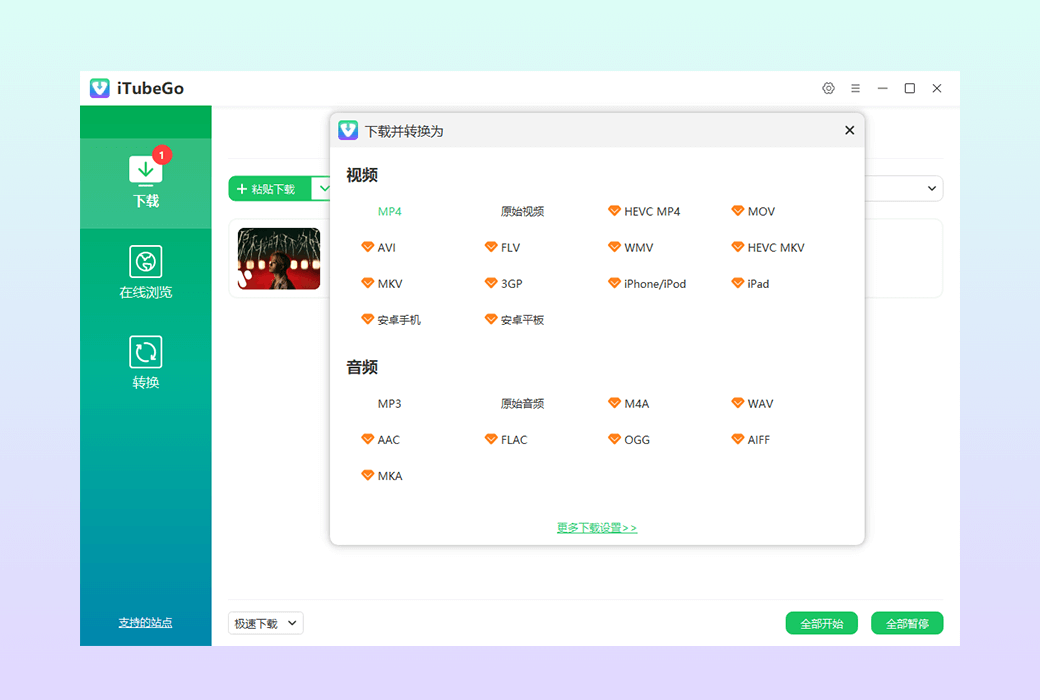Click the orange diamond icon next to WAV

738,403
